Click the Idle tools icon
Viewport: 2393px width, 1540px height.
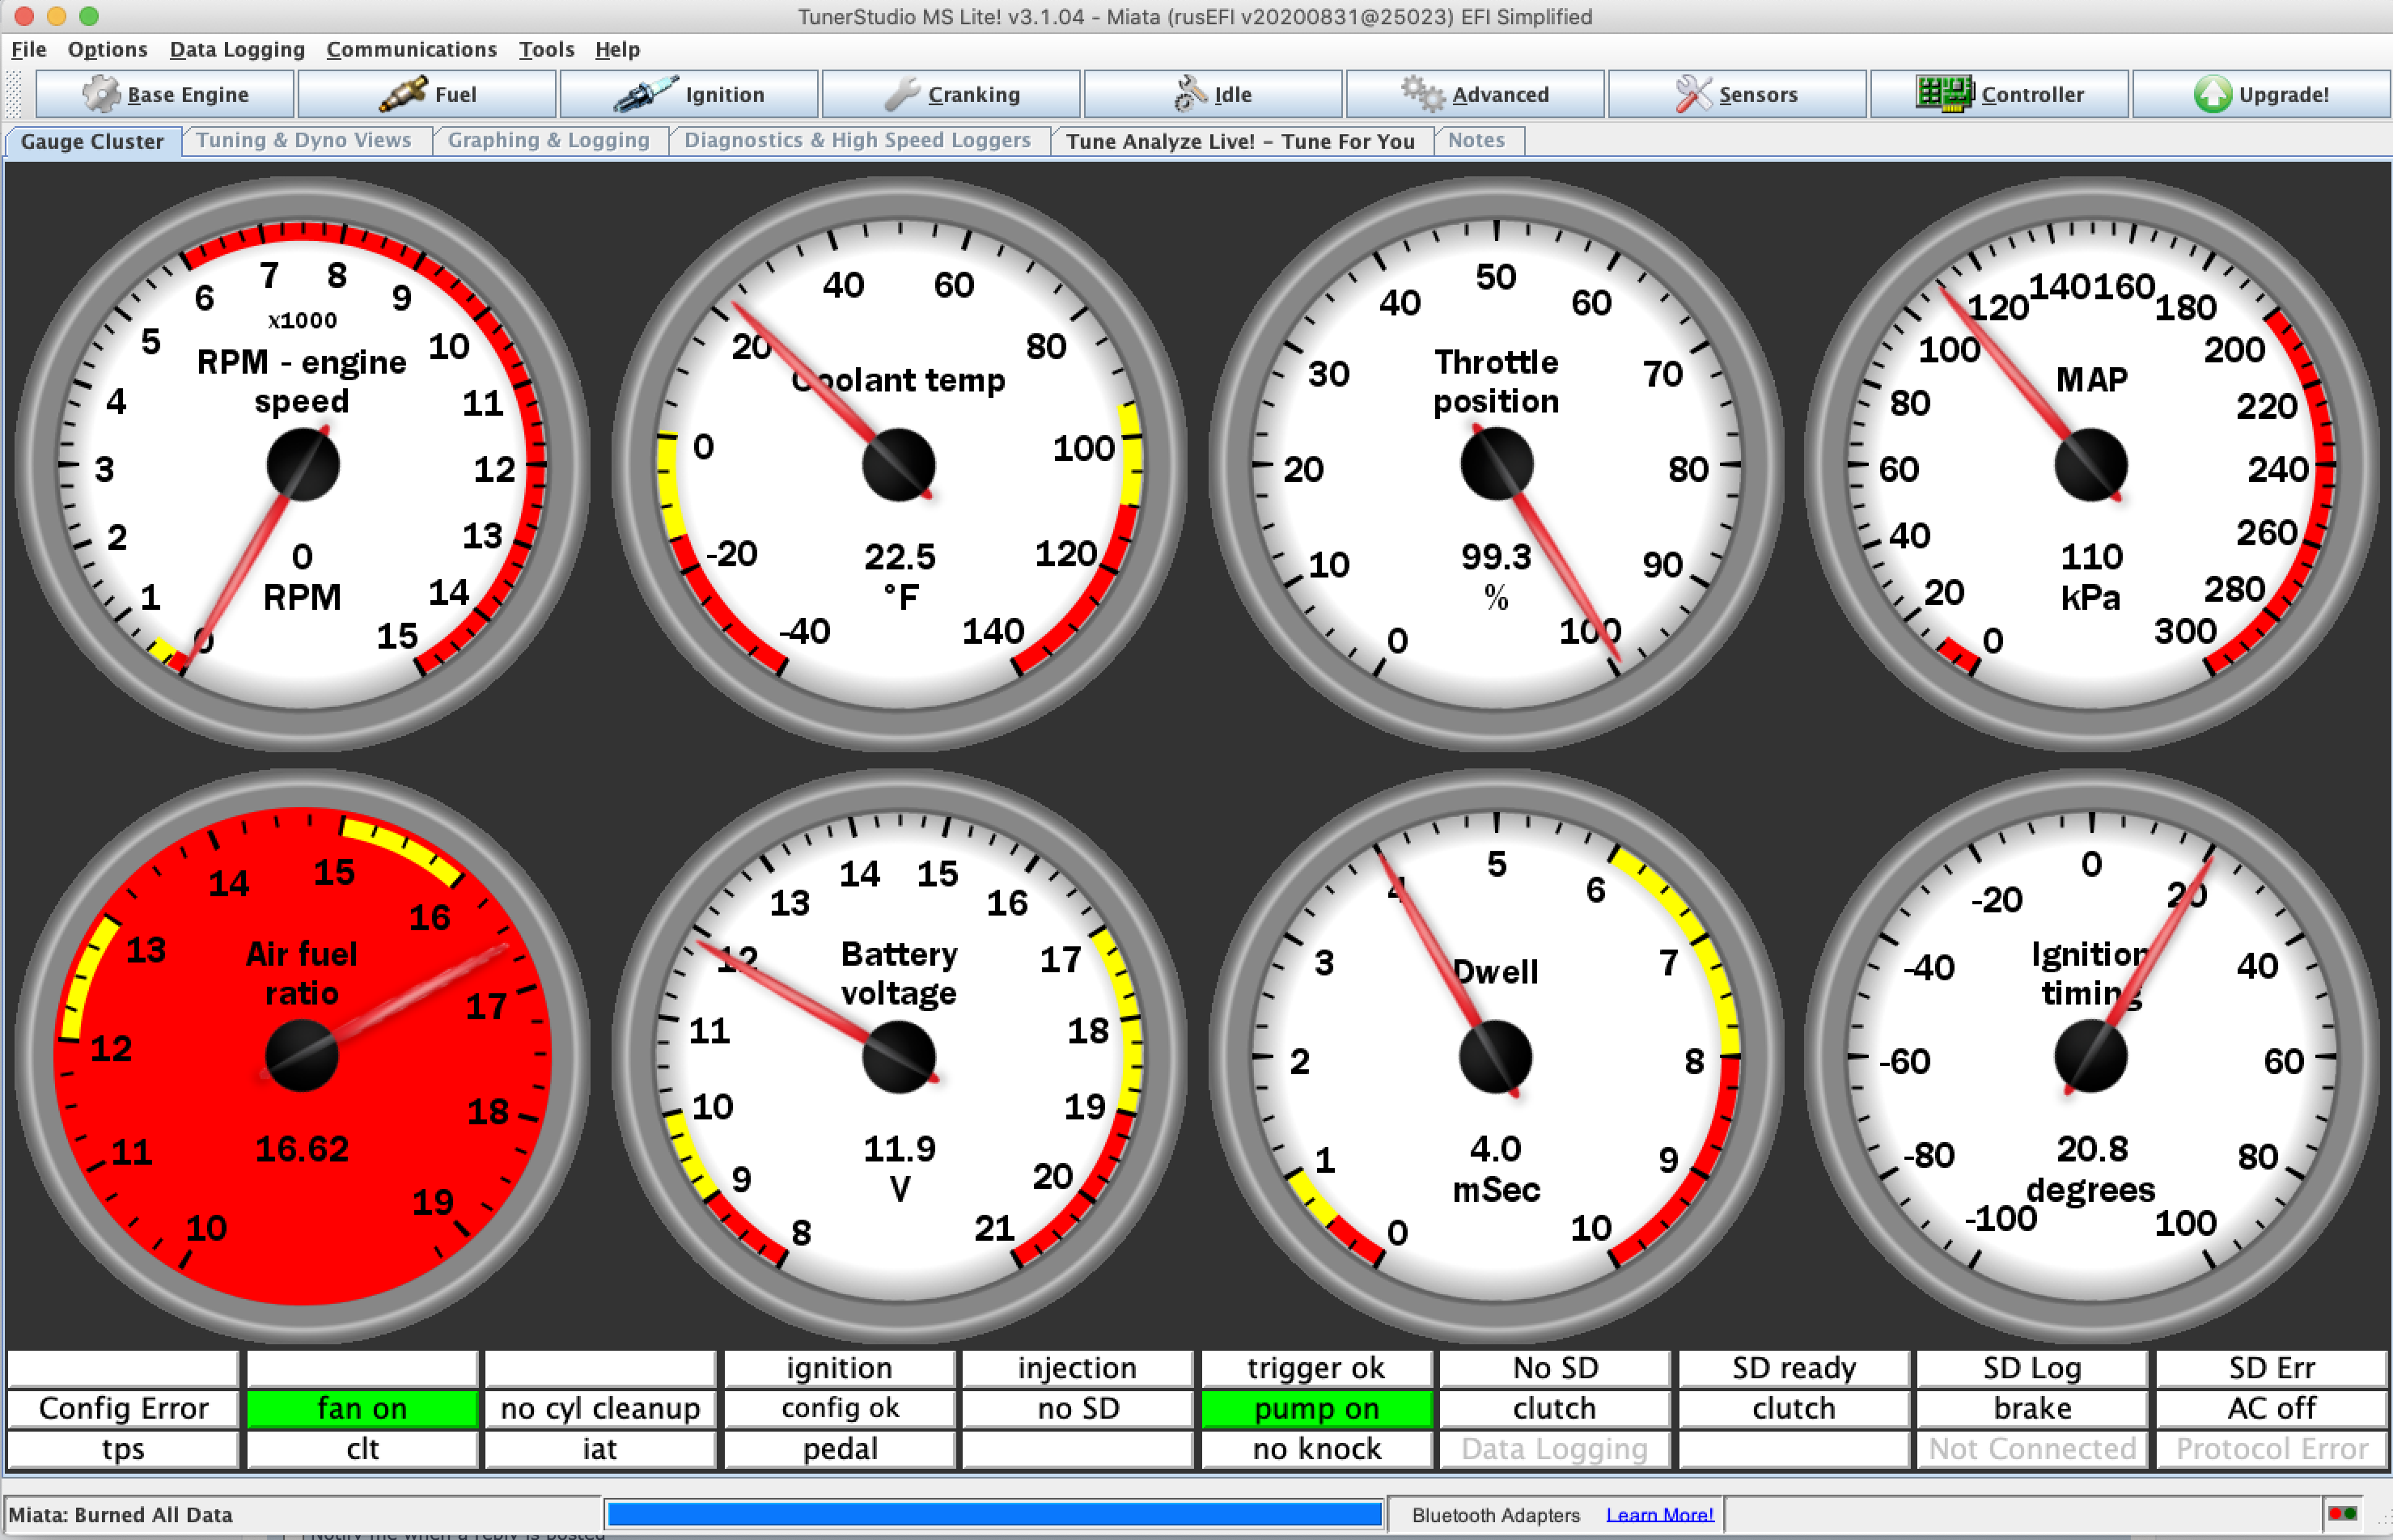[1189, 94]
